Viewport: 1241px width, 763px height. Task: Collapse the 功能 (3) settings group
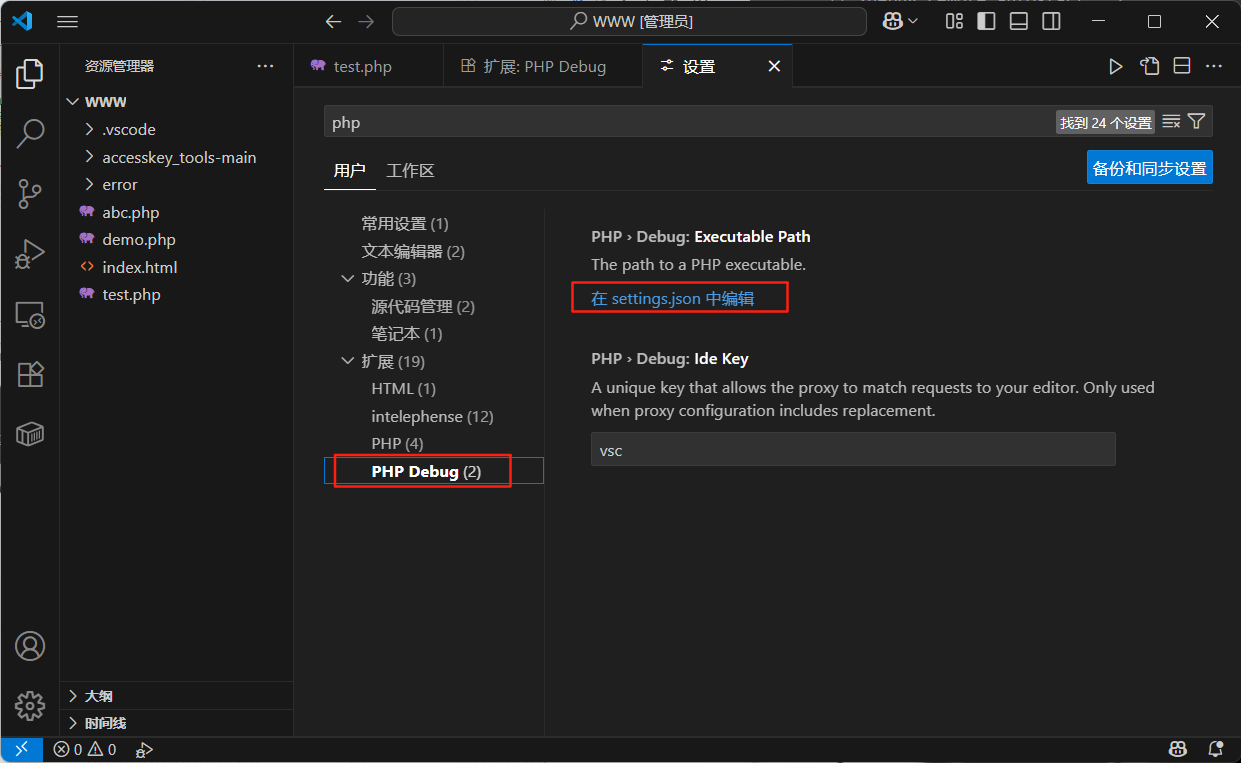tap(348, 279)
